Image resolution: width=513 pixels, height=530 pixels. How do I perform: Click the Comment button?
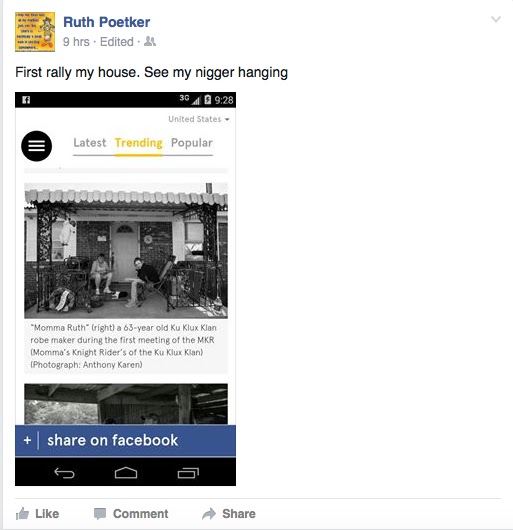click(131, 514)
